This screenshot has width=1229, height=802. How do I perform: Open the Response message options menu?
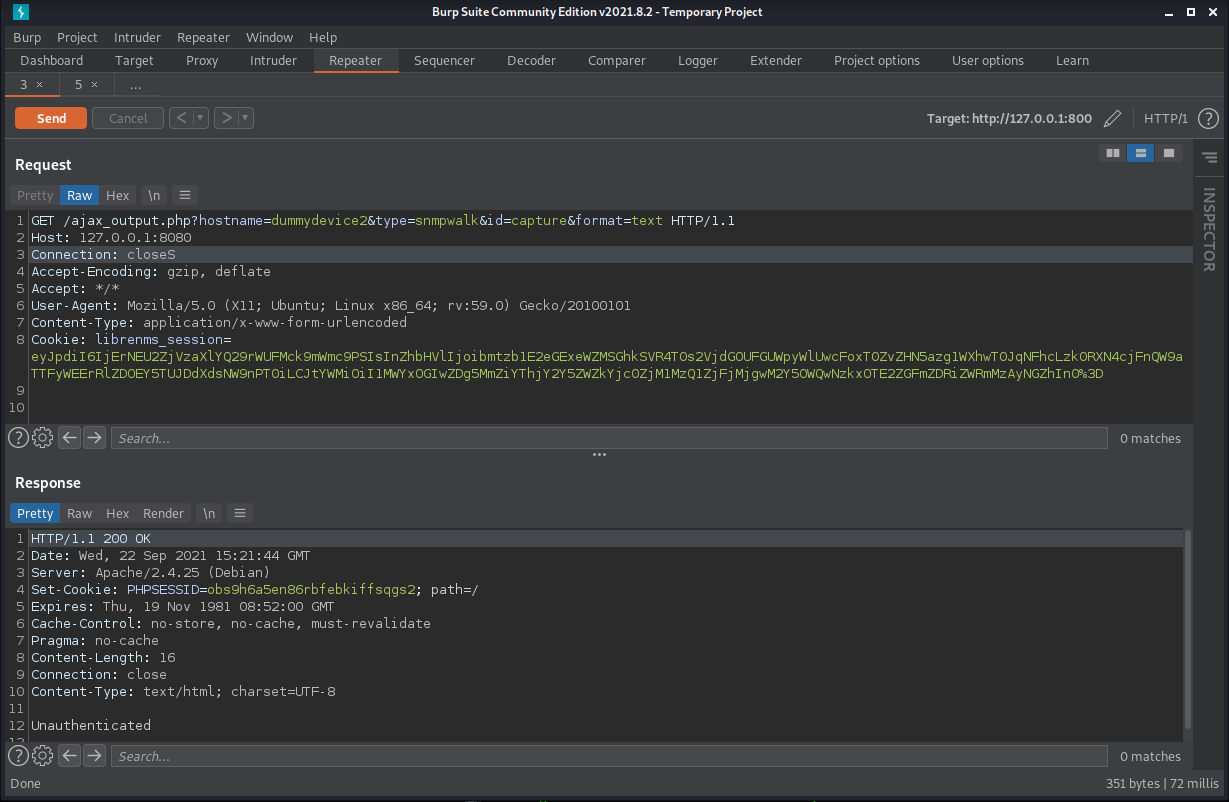240,513
